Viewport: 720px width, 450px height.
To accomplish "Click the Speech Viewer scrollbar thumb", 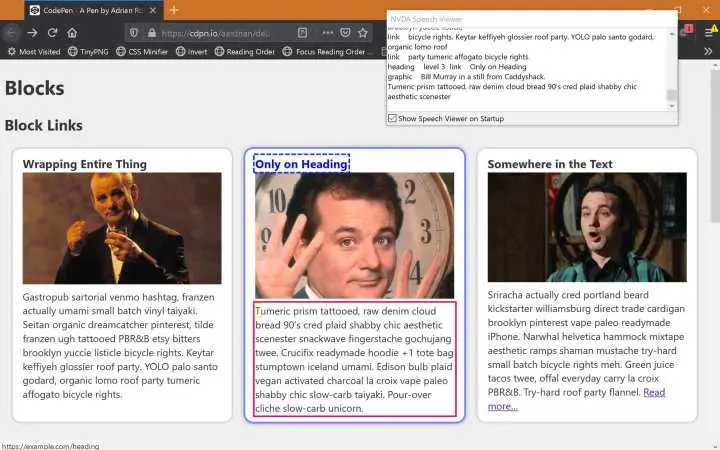I will [672, 95].
